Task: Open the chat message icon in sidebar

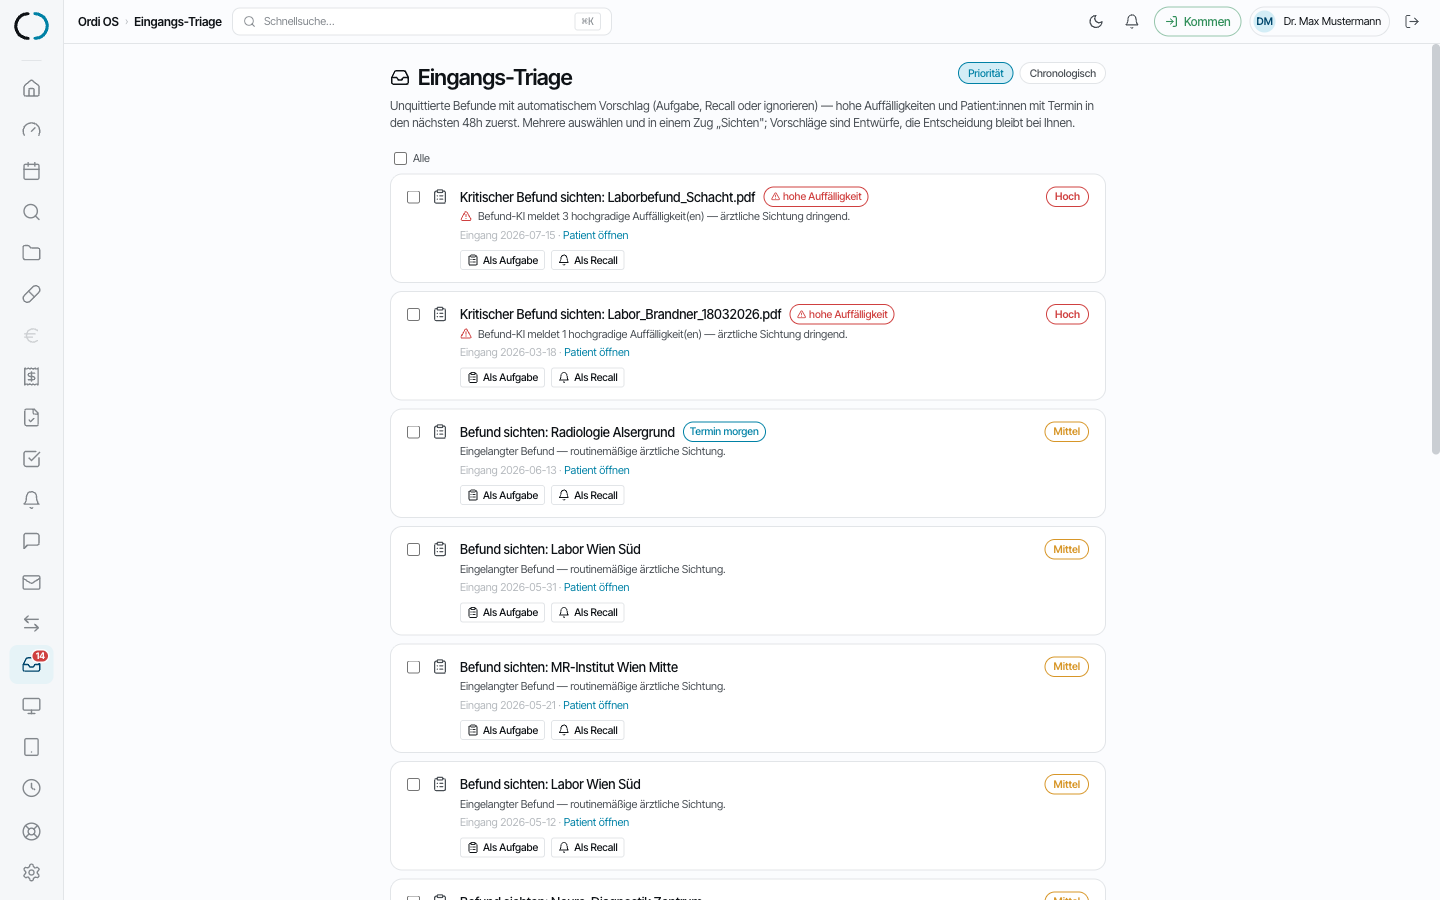Action: (x=31, y=541)
